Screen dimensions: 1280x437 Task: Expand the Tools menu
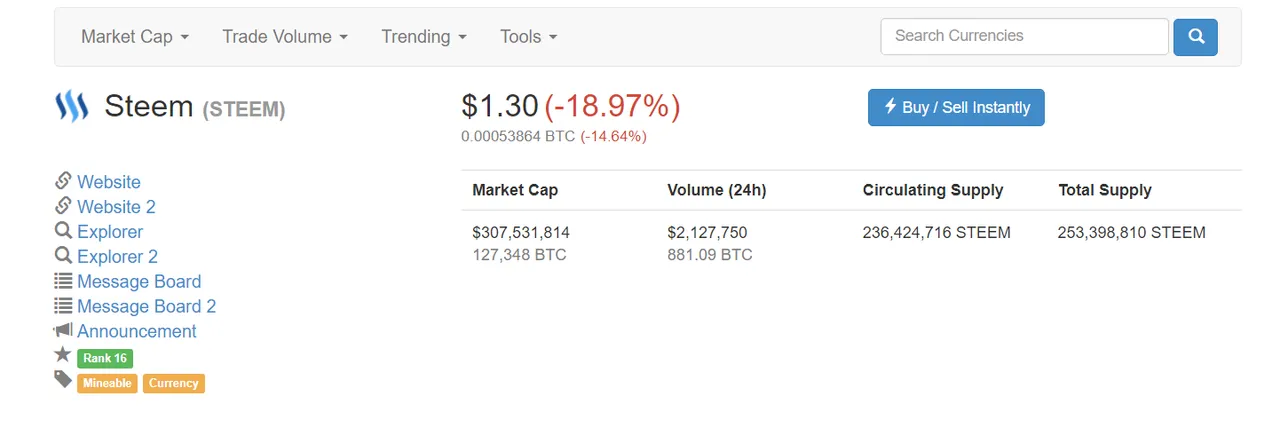[528, 37]
